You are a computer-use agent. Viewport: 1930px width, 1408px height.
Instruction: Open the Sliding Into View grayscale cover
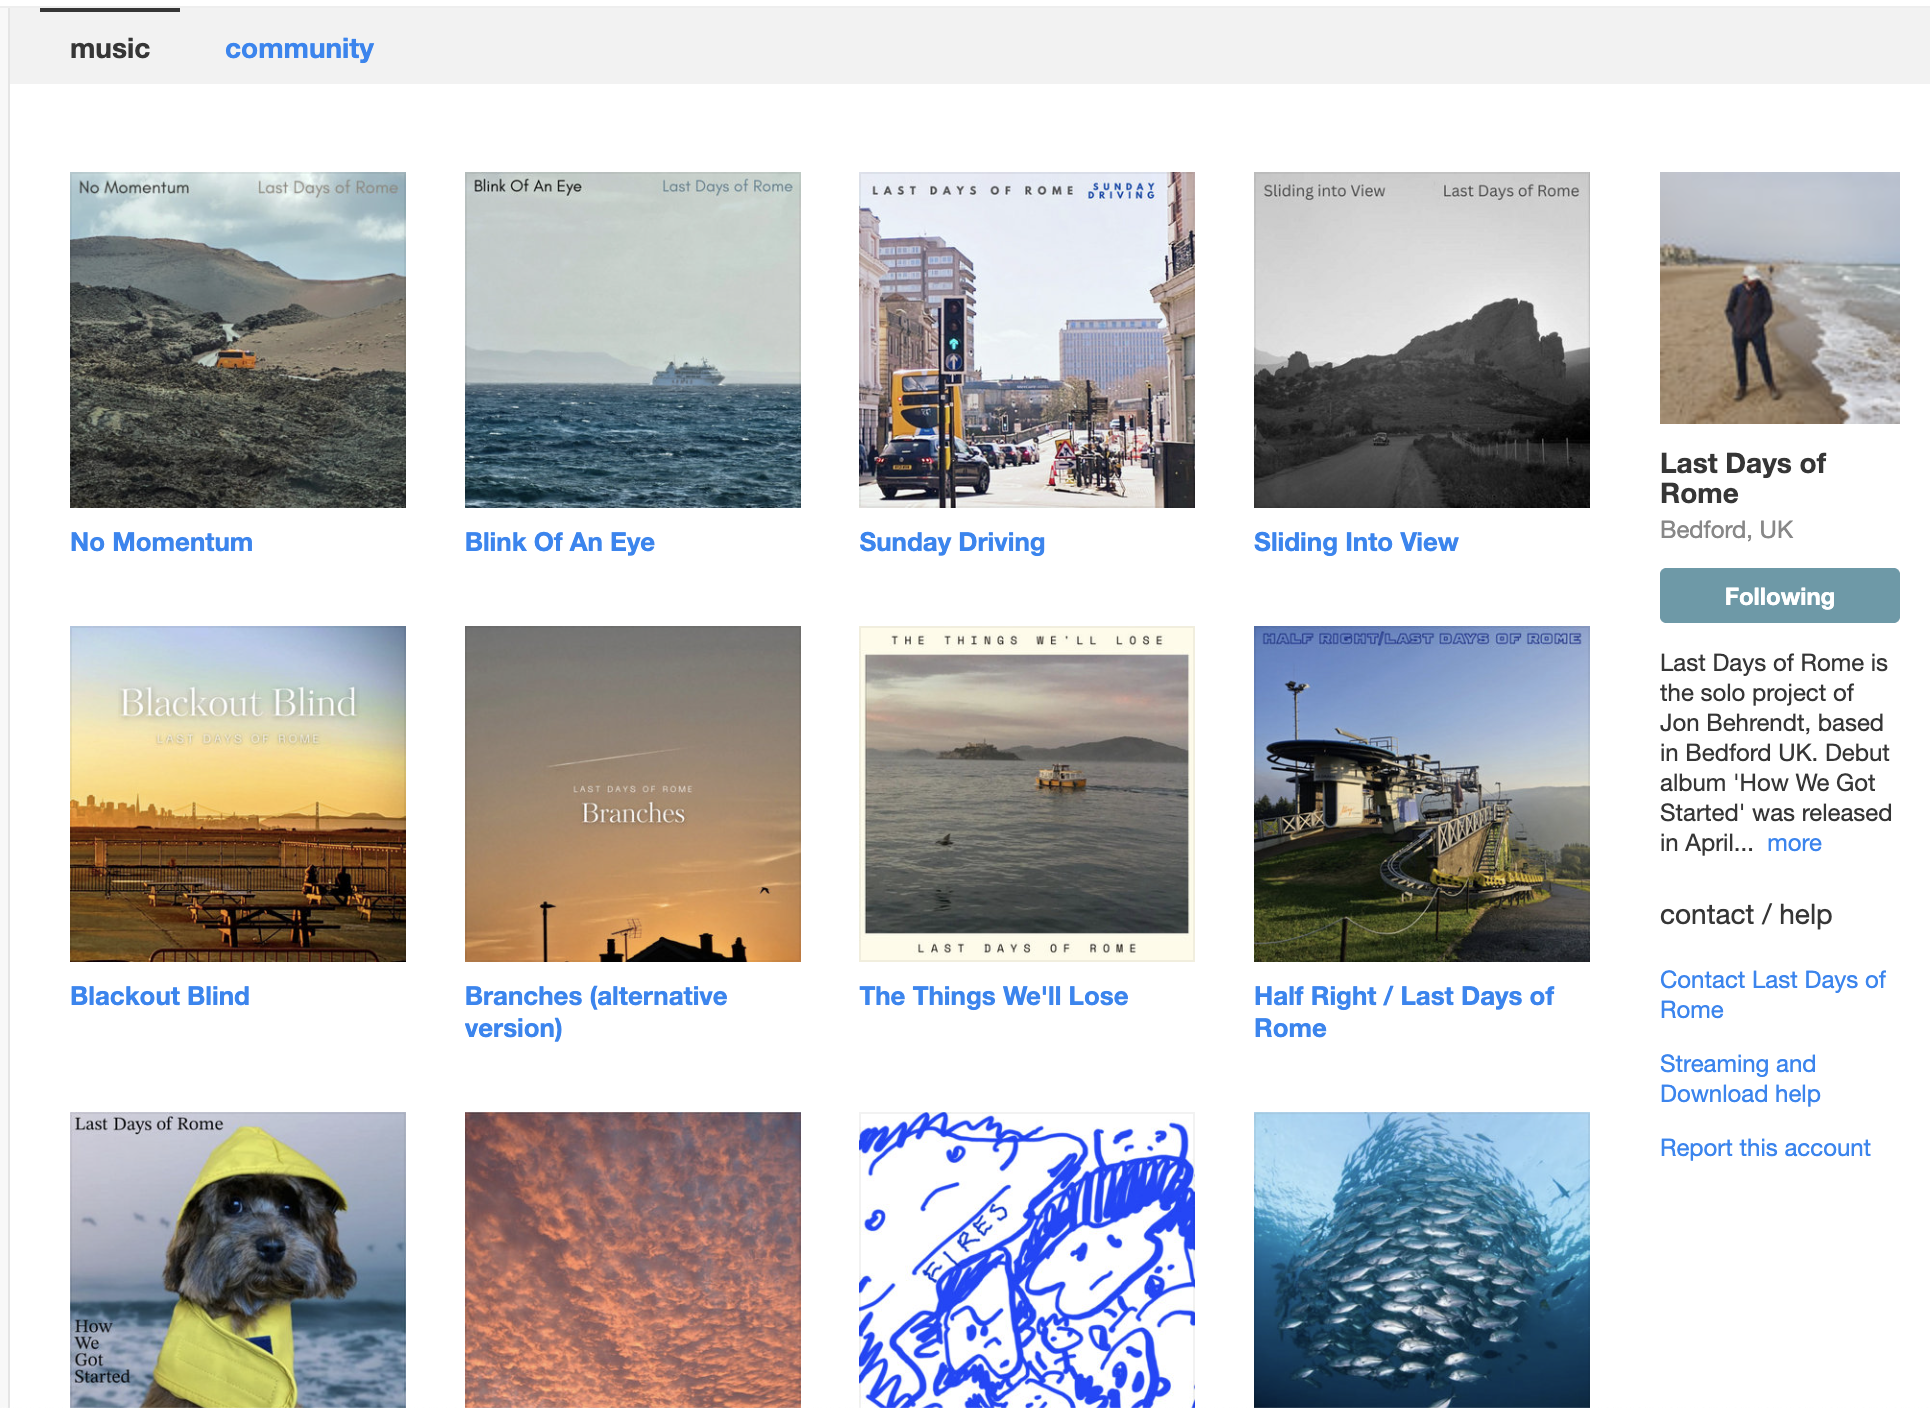coord(1421,339)
